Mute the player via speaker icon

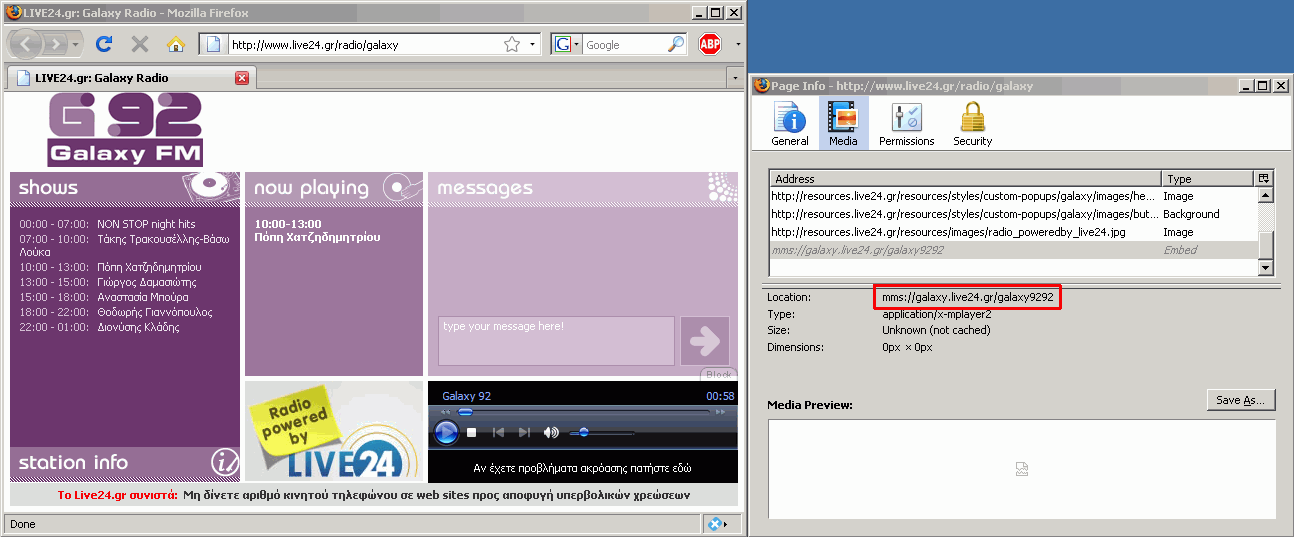551,433
